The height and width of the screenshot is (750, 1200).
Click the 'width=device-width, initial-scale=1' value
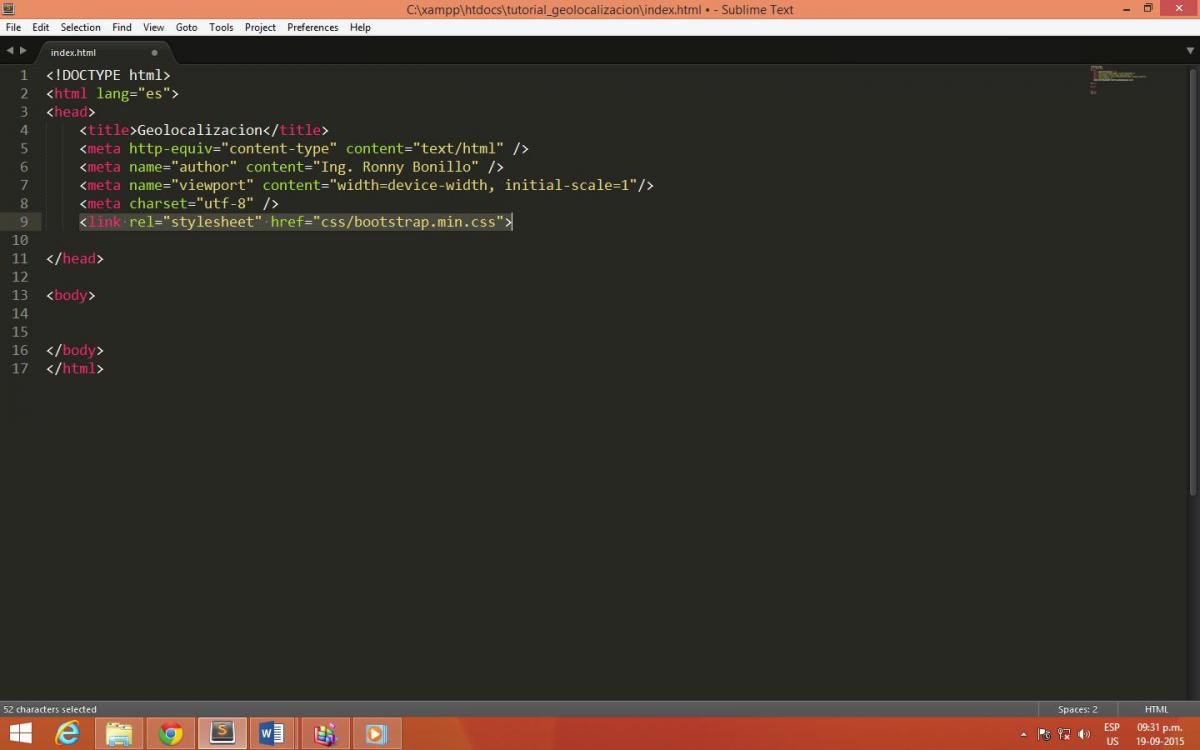(x=483, y=185)
